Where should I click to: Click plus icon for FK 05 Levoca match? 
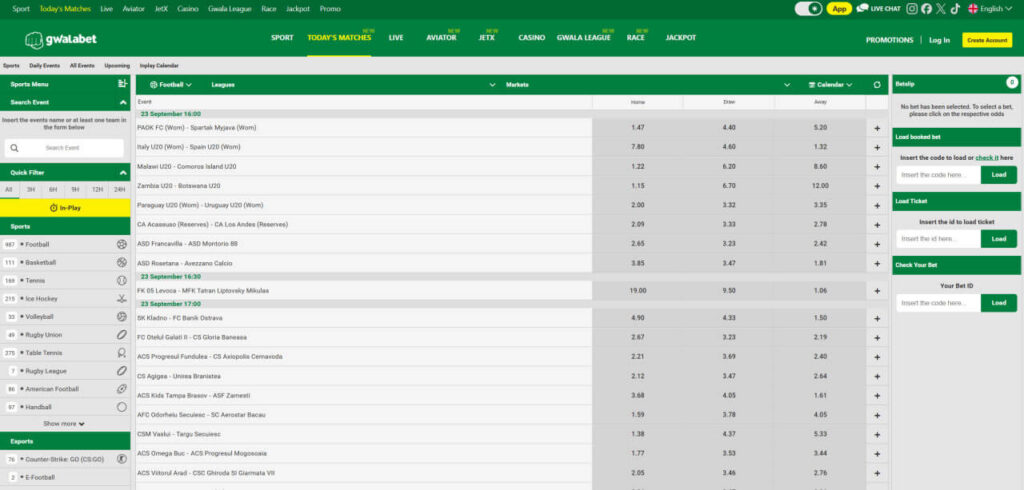[877, 291]
